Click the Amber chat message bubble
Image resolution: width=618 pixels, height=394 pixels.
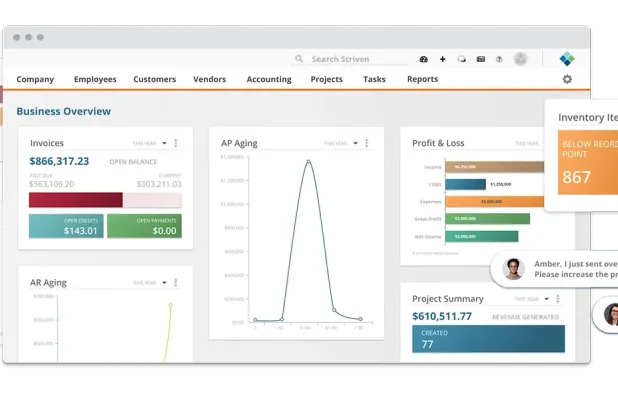tap(555, 269)
